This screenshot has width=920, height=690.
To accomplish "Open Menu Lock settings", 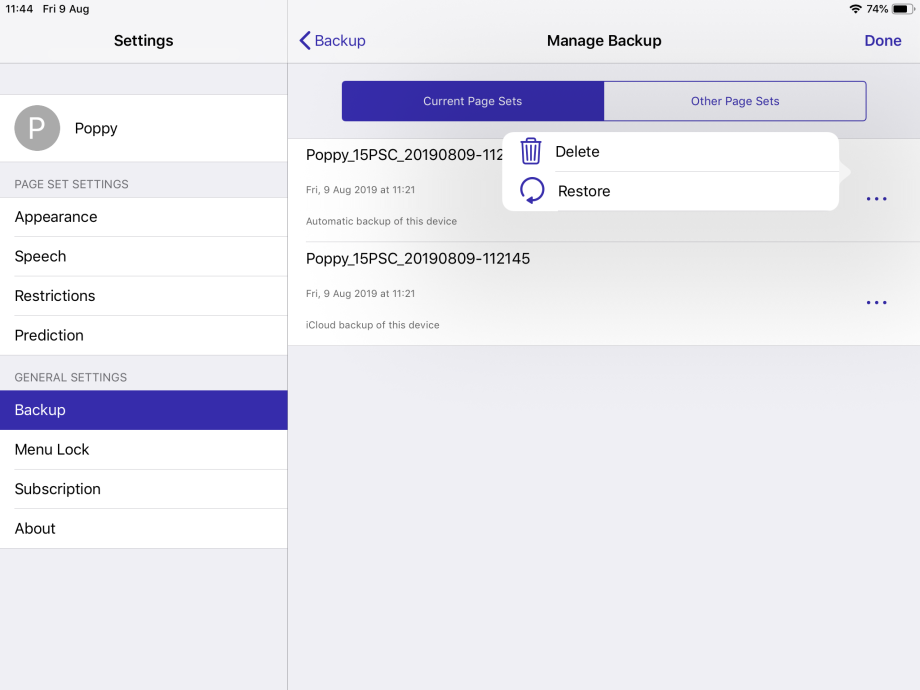I will 144,449.
